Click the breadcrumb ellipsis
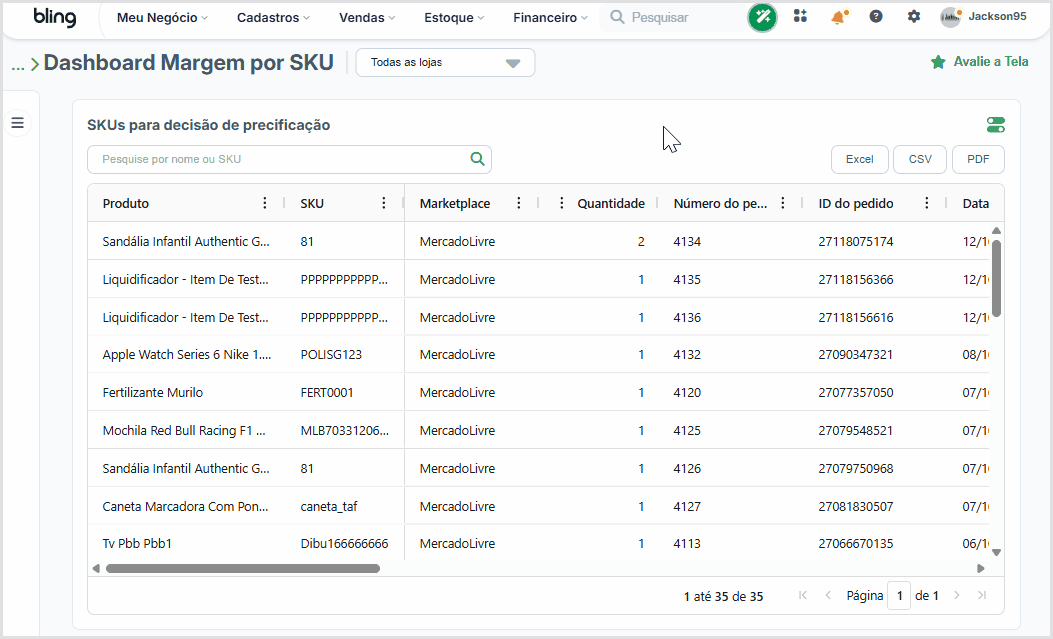This screenshot has width=1053, height=639. [x=18, y=64]
